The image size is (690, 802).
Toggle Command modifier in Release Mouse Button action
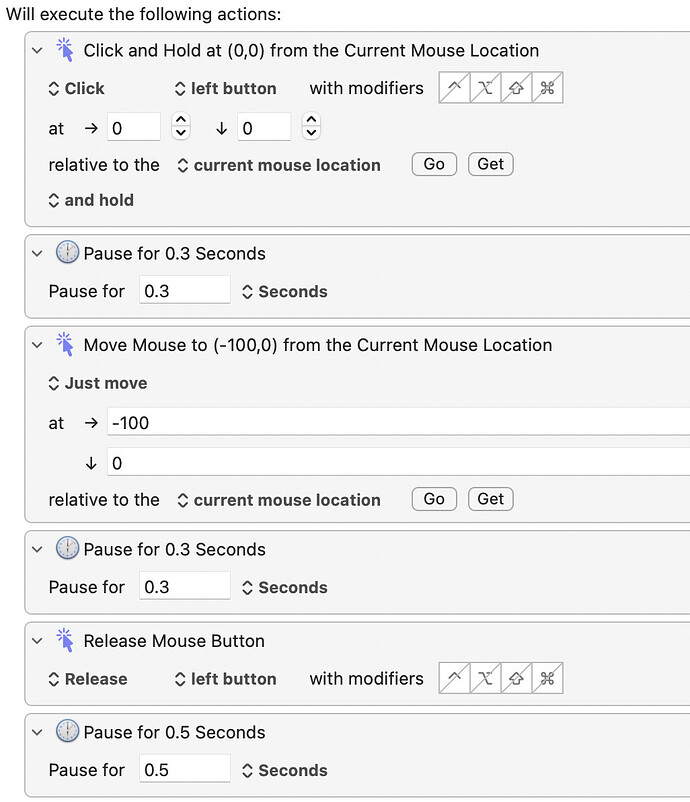(x=547, y=679)
